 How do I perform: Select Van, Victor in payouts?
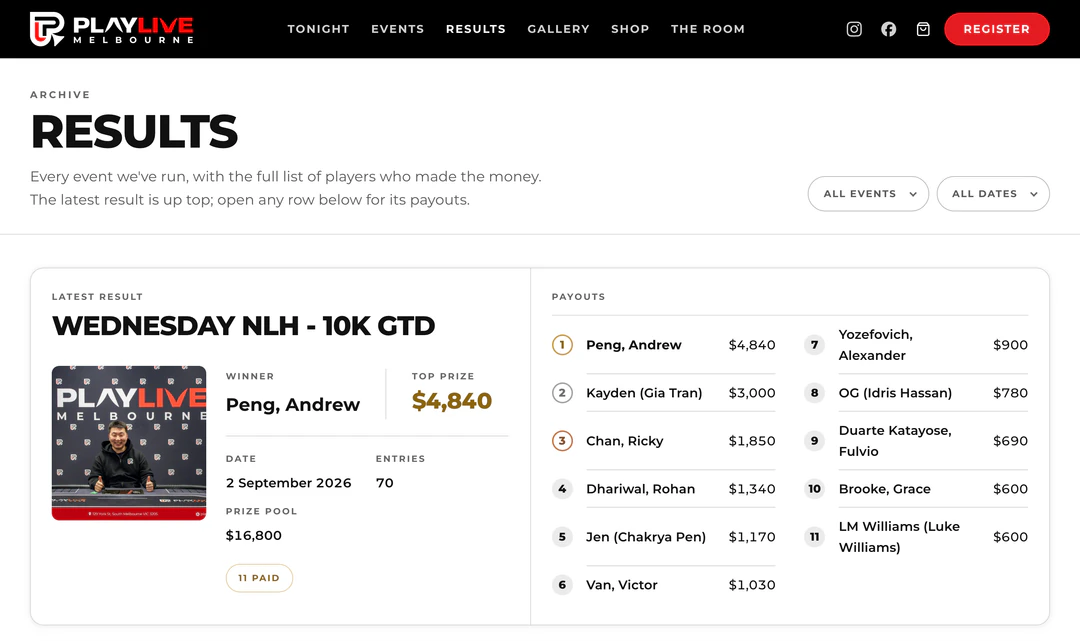(622, 585)
